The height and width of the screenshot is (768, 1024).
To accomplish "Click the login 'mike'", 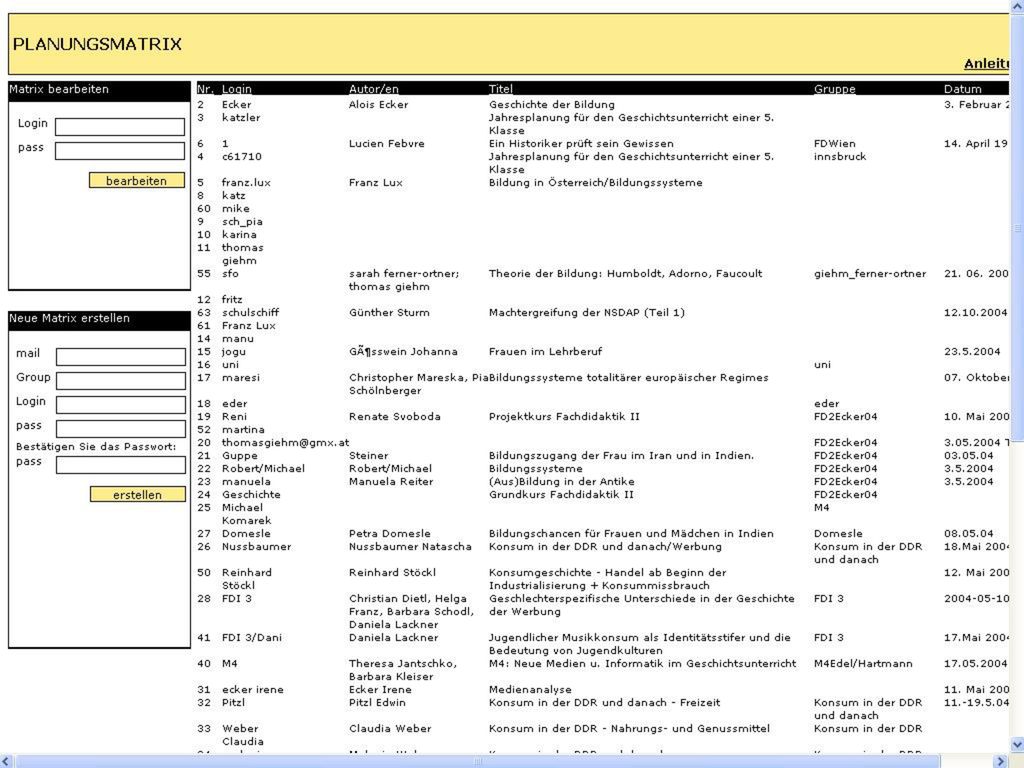I will tap(236, 209).
